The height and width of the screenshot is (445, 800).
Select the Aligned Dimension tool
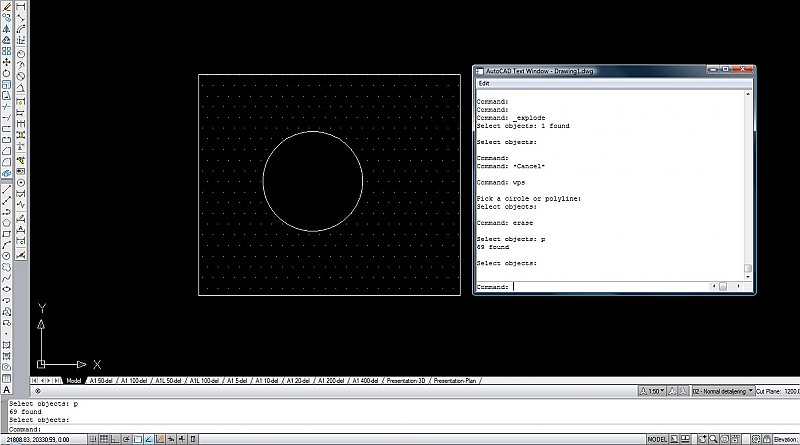(x=20, y=18)
